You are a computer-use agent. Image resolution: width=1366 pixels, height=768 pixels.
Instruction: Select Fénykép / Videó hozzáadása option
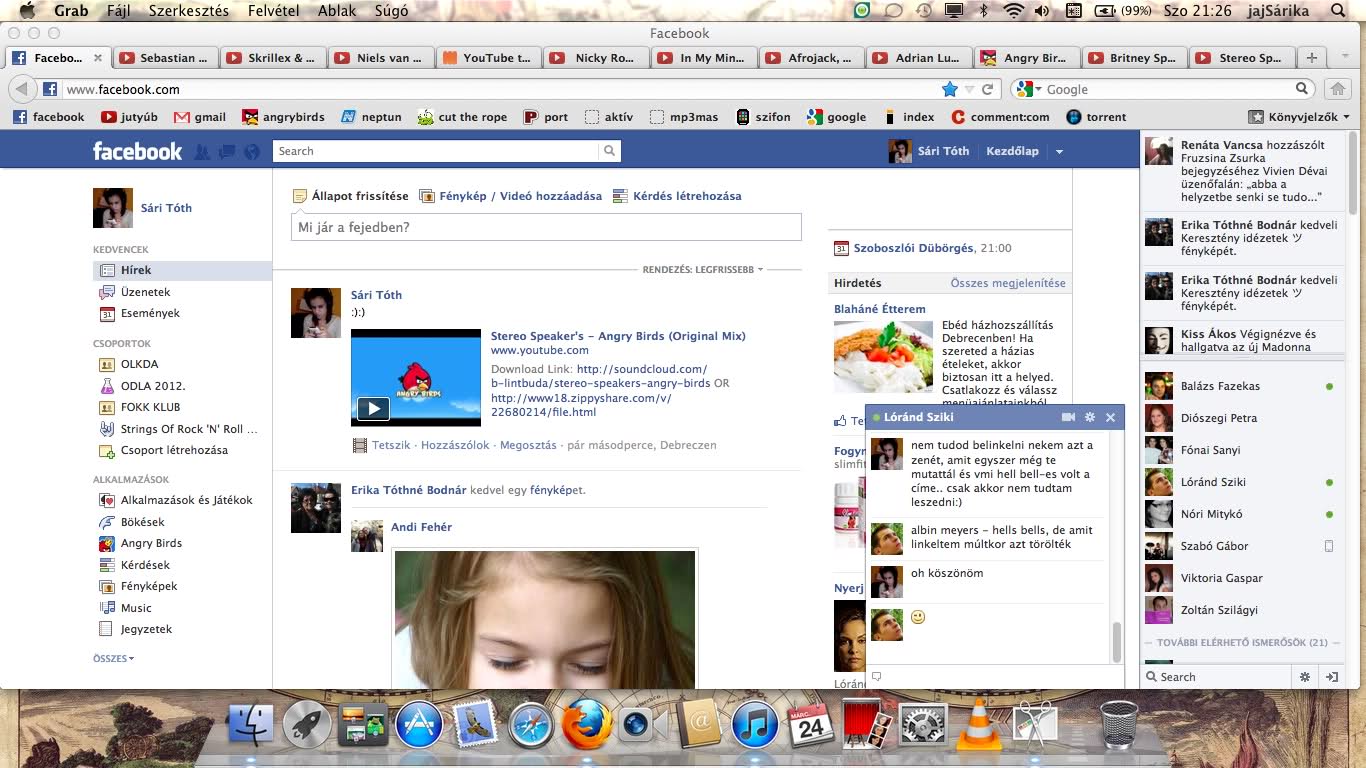pyautogui.click(x=510, y=196)
